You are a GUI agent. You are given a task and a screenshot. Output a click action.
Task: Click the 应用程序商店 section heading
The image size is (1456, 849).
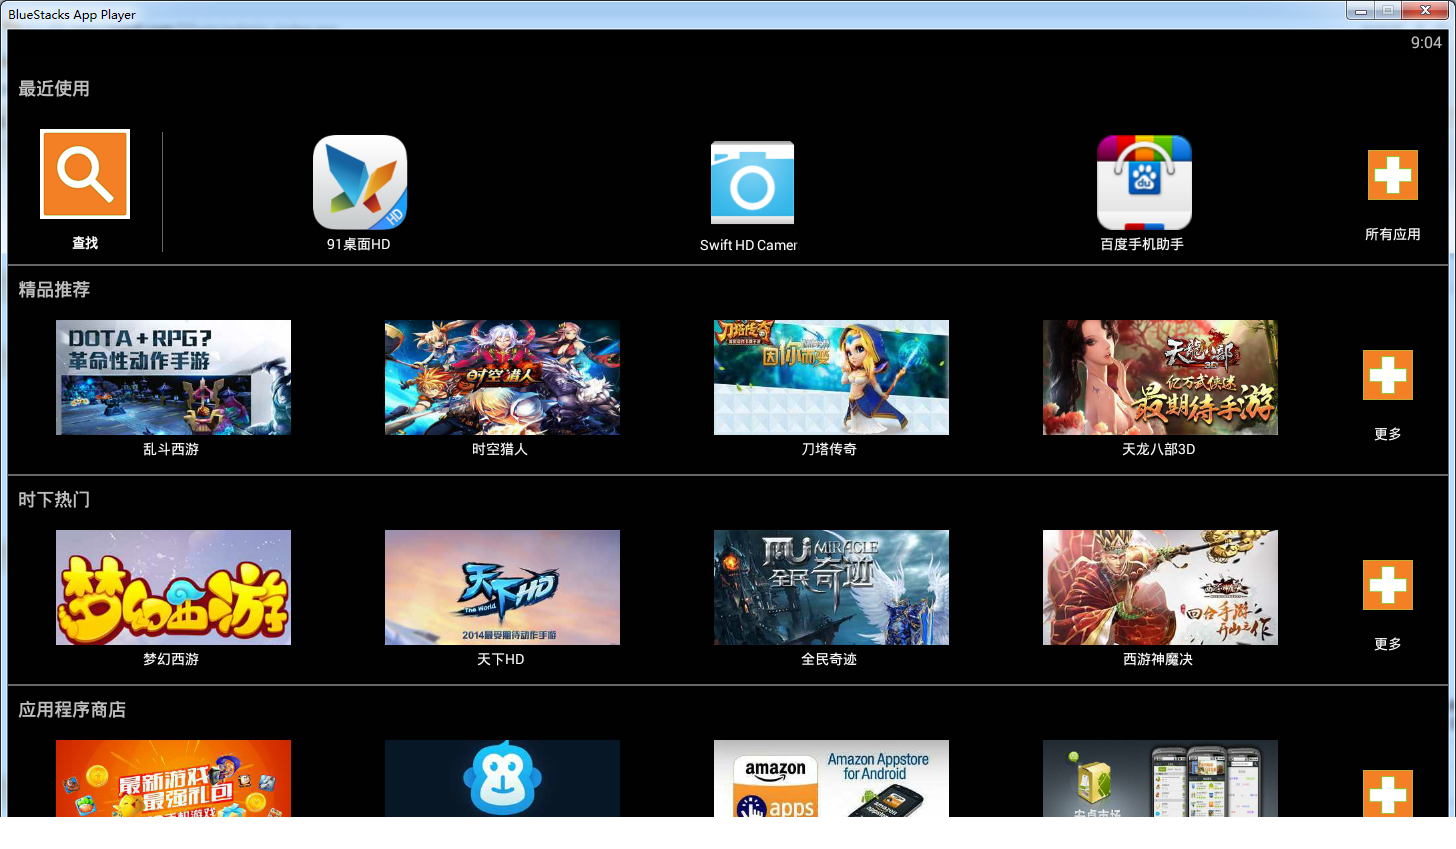coord(72,709)
